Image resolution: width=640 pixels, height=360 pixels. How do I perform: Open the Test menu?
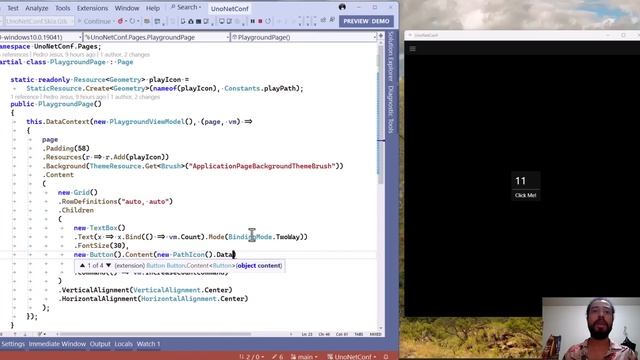point(13,8)
